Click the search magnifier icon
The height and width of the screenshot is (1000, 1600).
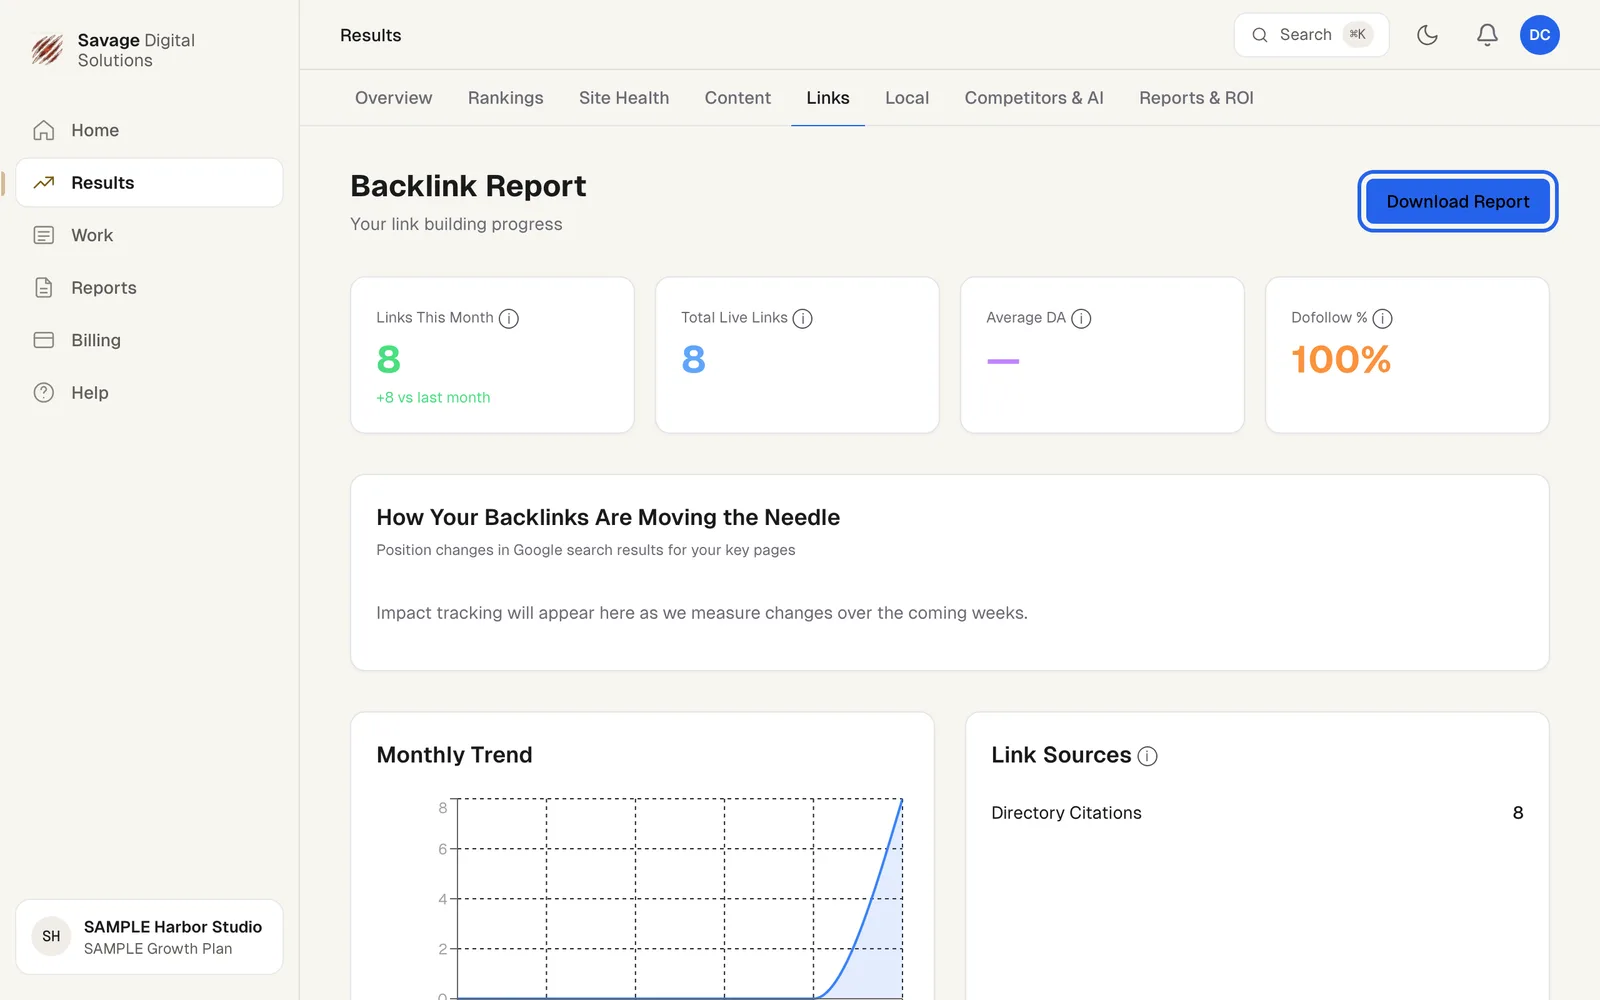pos(1260,35)
